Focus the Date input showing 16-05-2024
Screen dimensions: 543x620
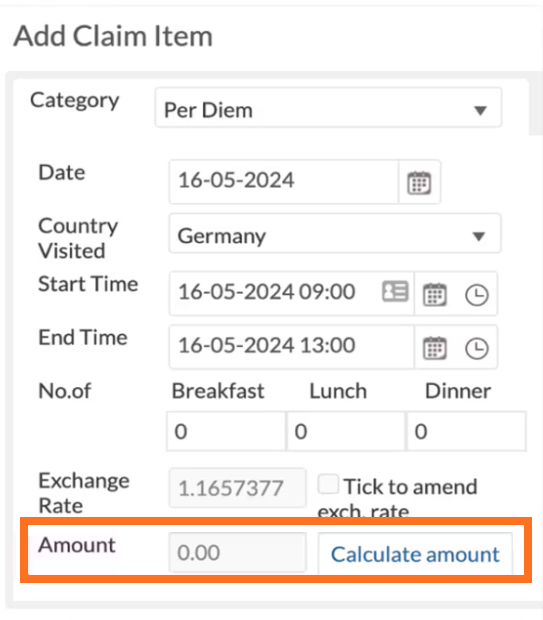[284, 182]
